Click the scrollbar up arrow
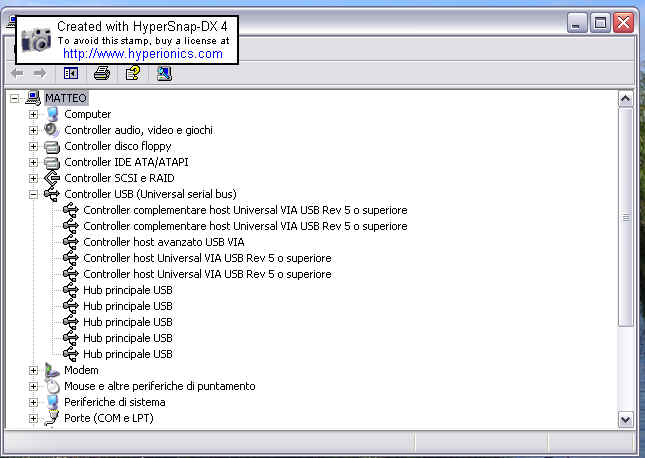This screenshot has height=458, width=645. [x=626, y=99]
